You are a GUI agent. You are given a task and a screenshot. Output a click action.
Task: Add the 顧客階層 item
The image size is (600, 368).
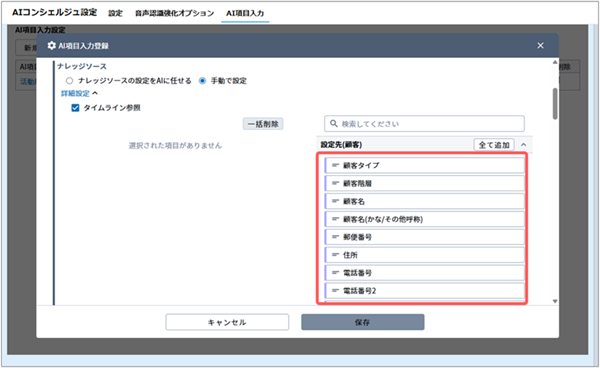click(x=424, y=183)
